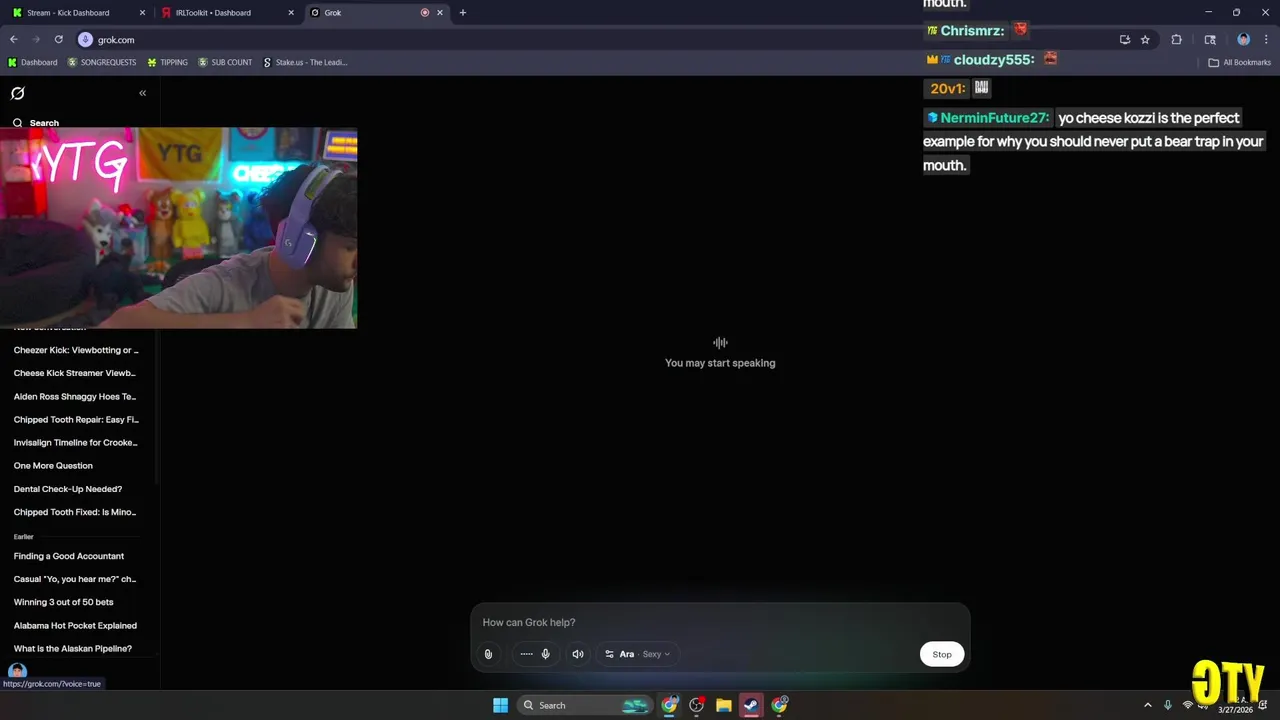Go back using the browser back arrow
The width and height of the screenshot is (1280, 720).
click(x=14, y=40)
